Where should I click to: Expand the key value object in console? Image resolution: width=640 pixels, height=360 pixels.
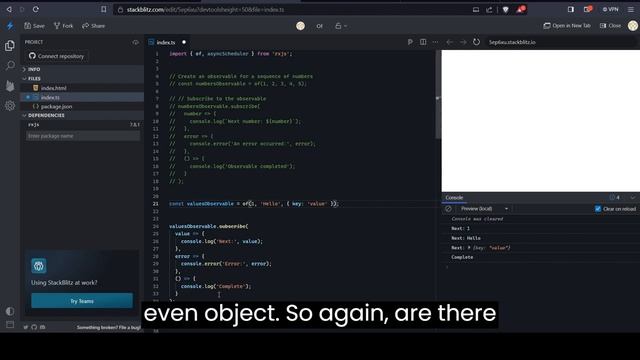tap(469, 248)
